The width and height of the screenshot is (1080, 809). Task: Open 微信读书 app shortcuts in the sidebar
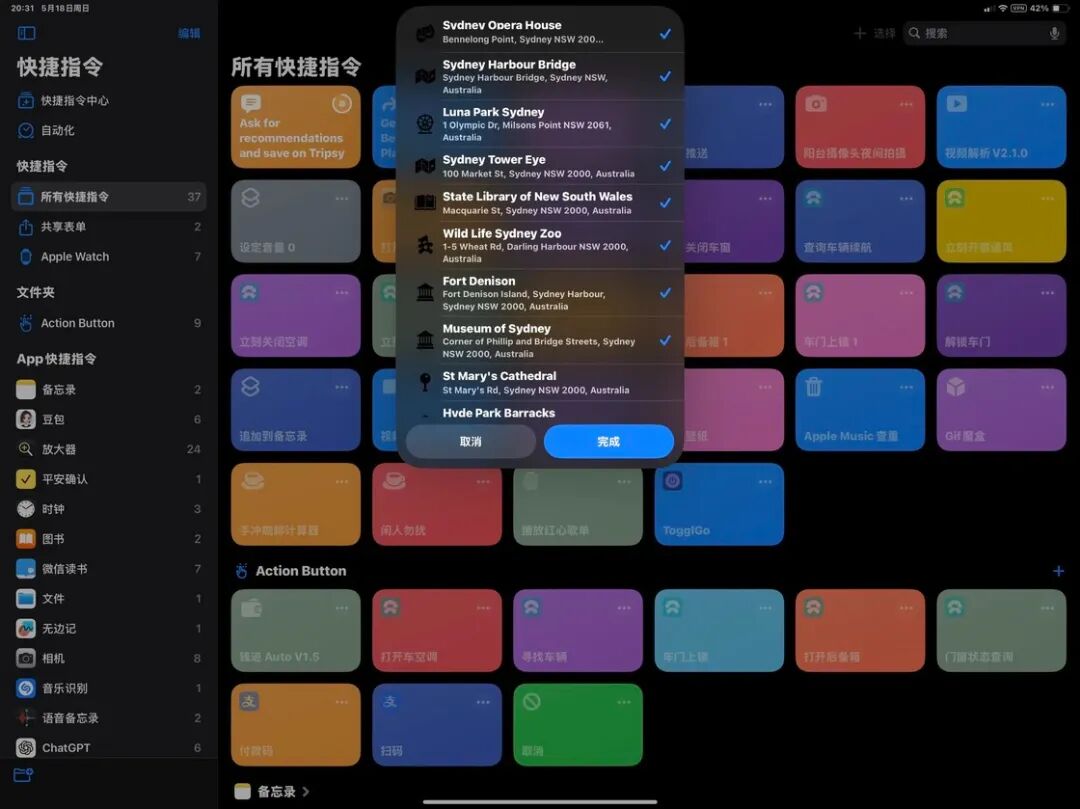click(x=109, y=569)
